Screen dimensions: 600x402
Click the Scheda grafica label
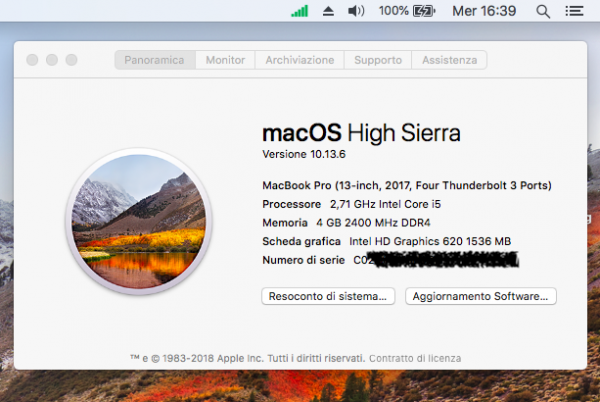(x=301, y=241)
